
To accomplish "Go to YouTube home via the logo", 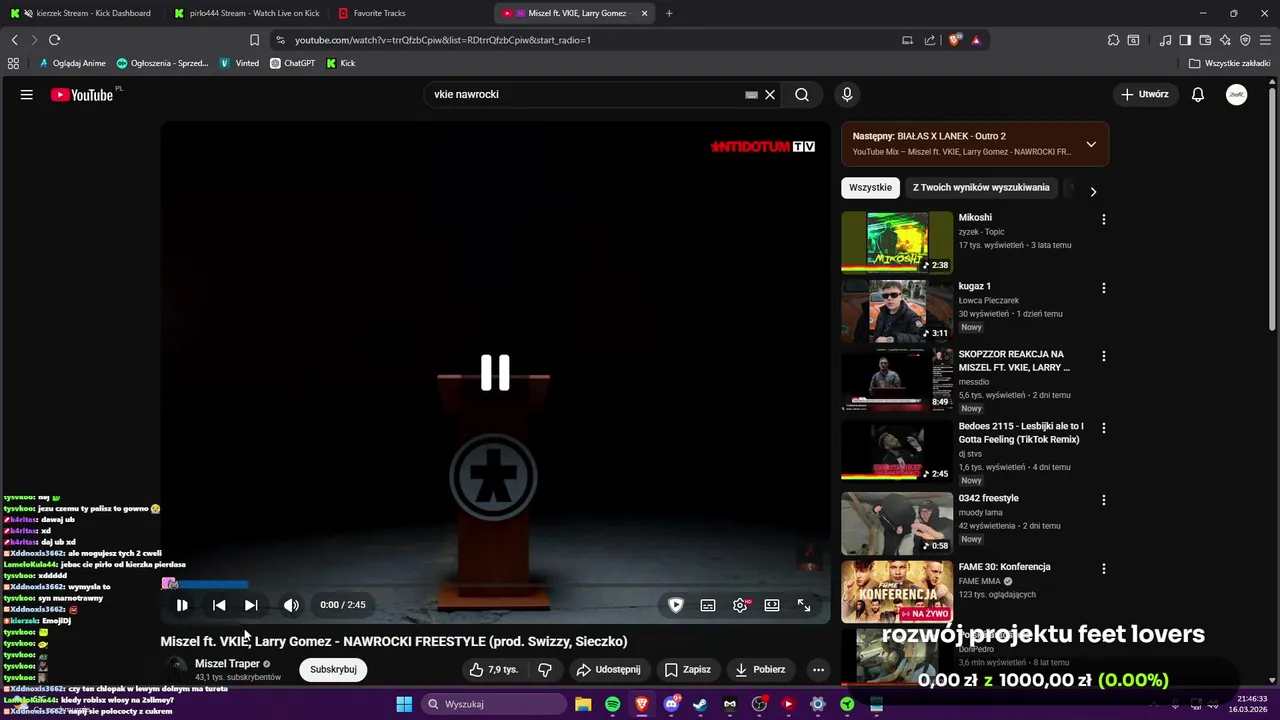I will [82, 95].
